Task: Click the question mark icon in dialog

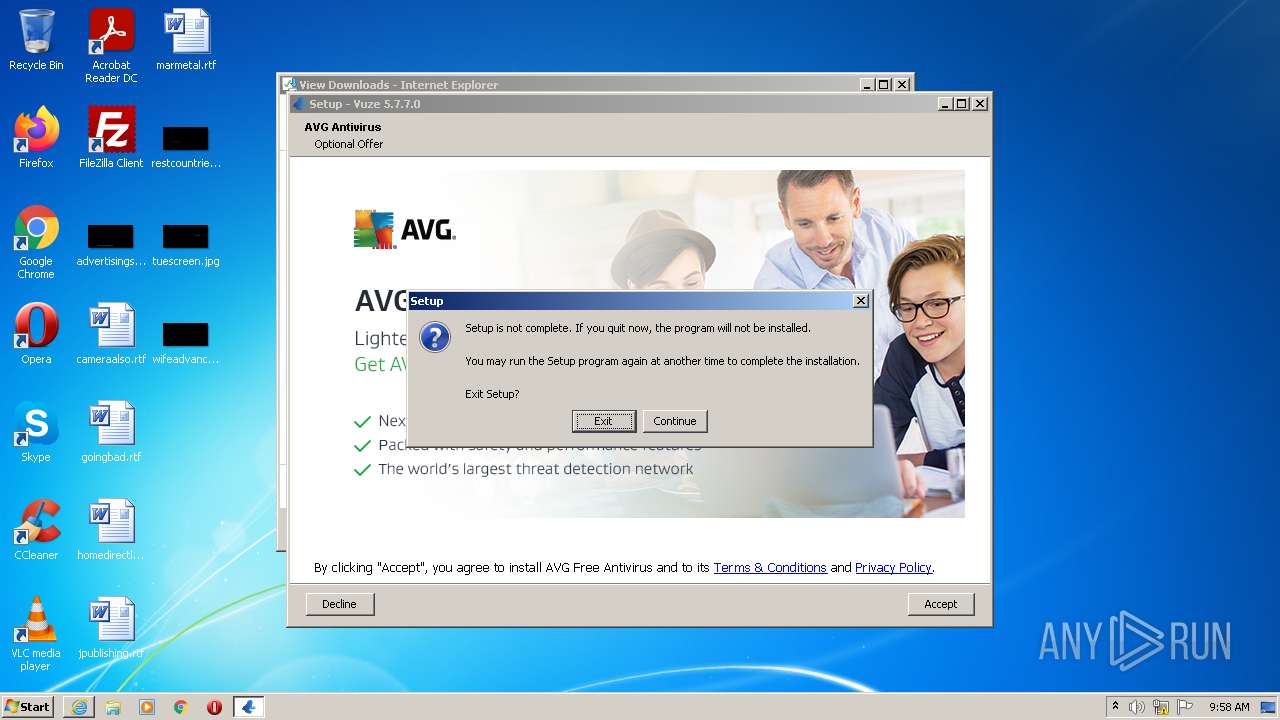Action: coord(435,337)
